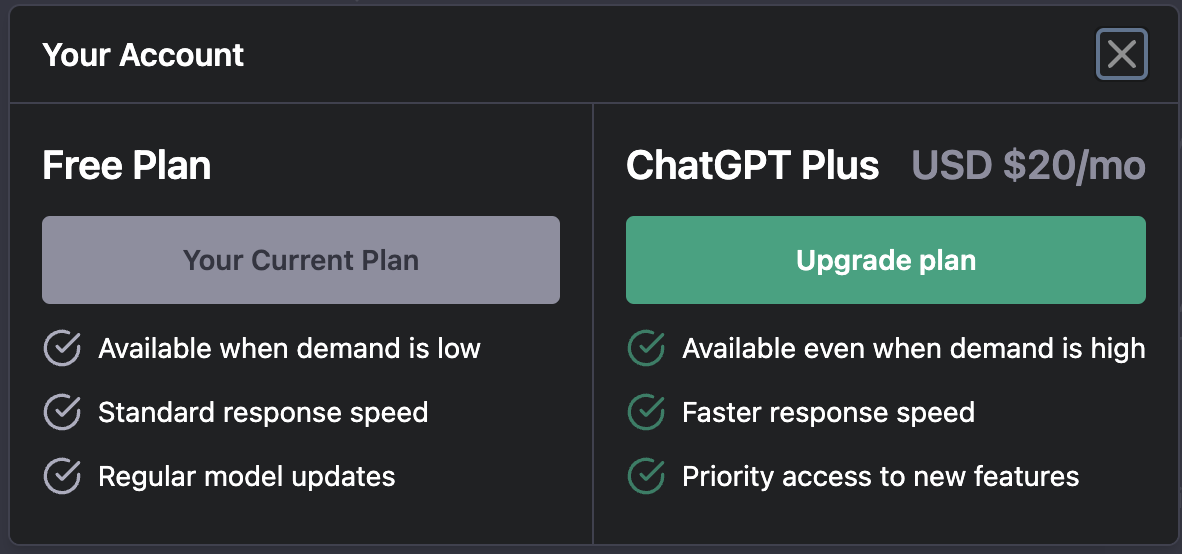The width and height of the screenshot is (1182, 554).
Task: Click Priority access to new features text
Action: 880,476
